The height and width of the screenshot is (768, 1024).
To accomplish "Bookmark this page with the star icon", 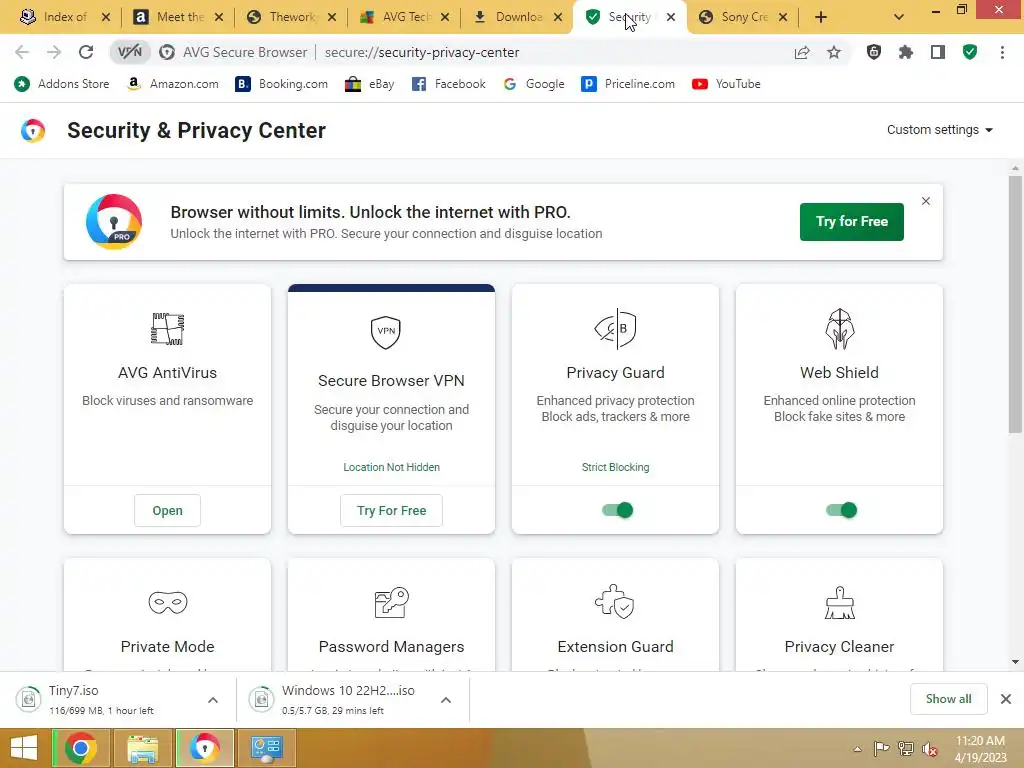I will (x=834, y=52).
